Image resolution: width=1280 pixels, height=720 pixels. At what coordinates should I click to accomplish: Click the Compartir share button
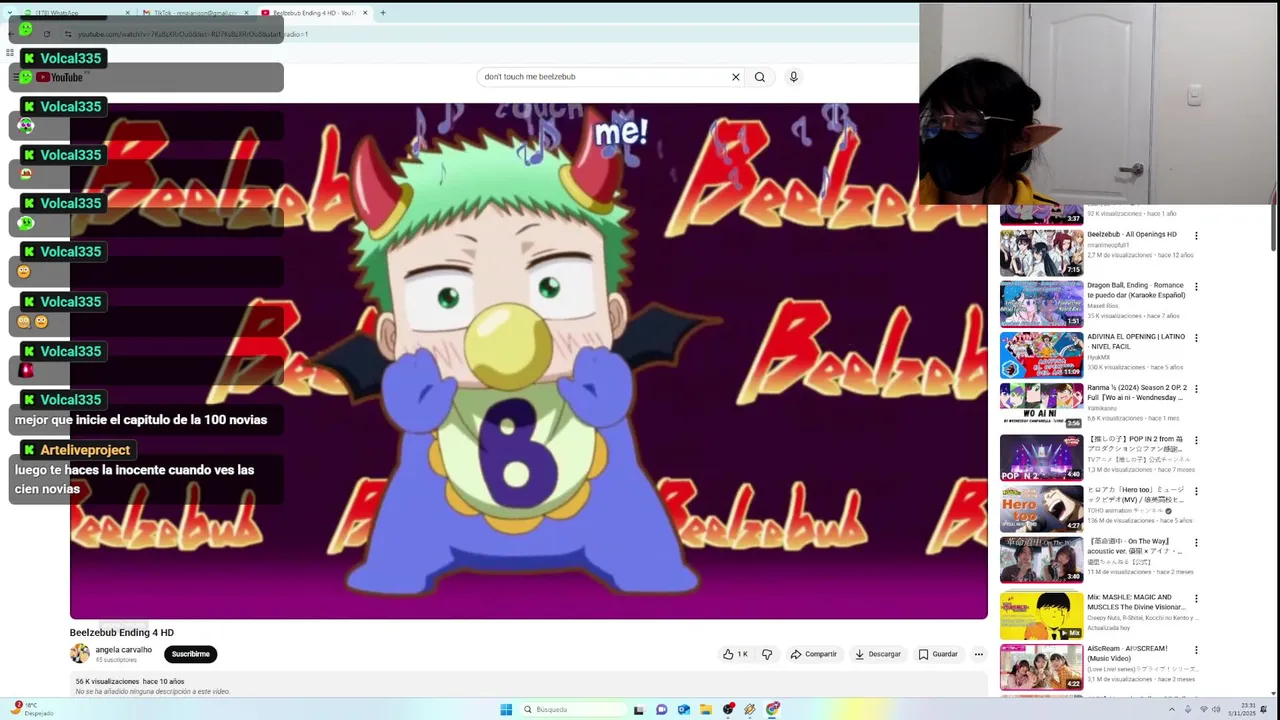click(813, 654)
